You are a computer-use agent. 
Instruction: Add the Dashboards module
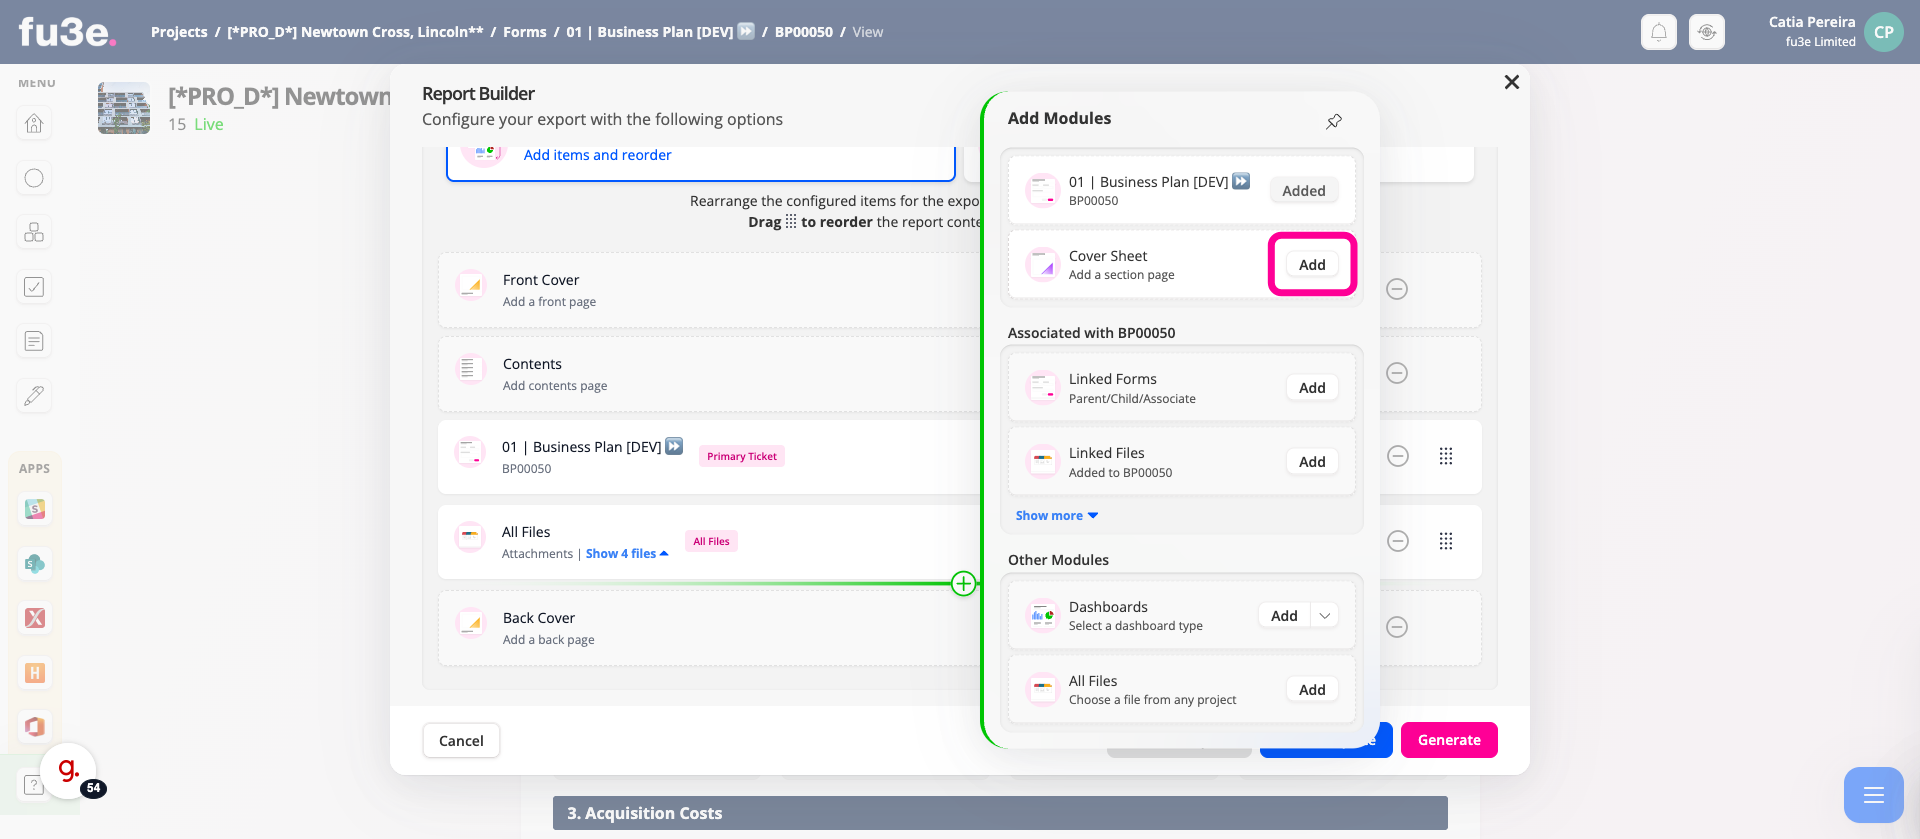tap(1284, 616)
